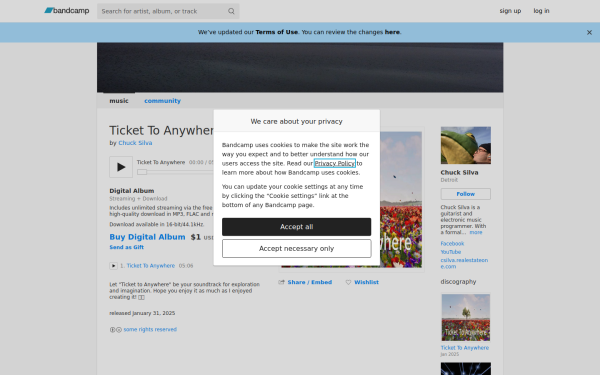Click the '$1' price text

[x=196, y=237]
